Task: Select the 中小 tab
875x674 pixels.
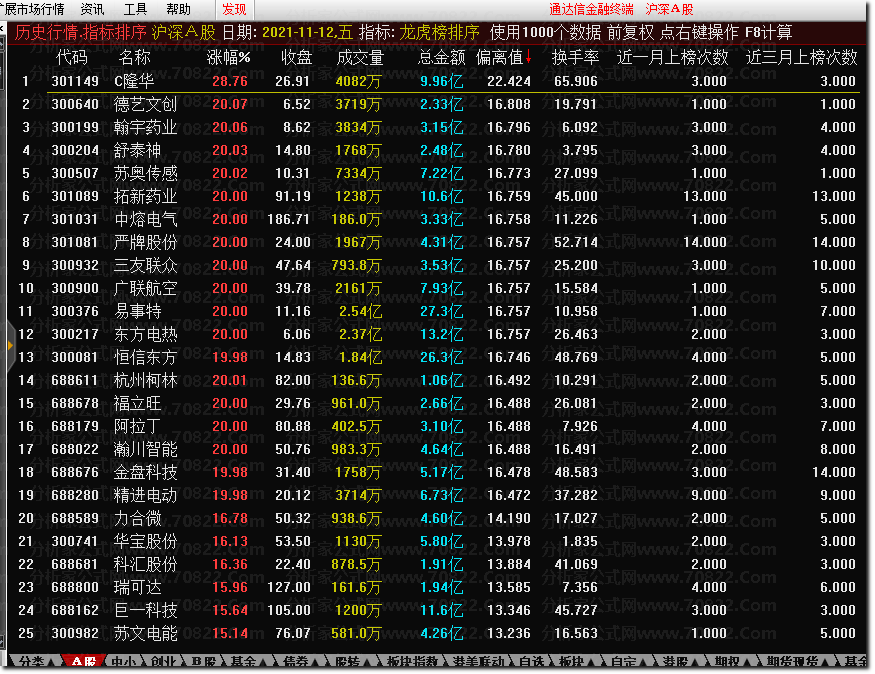Action: [123, 662]
